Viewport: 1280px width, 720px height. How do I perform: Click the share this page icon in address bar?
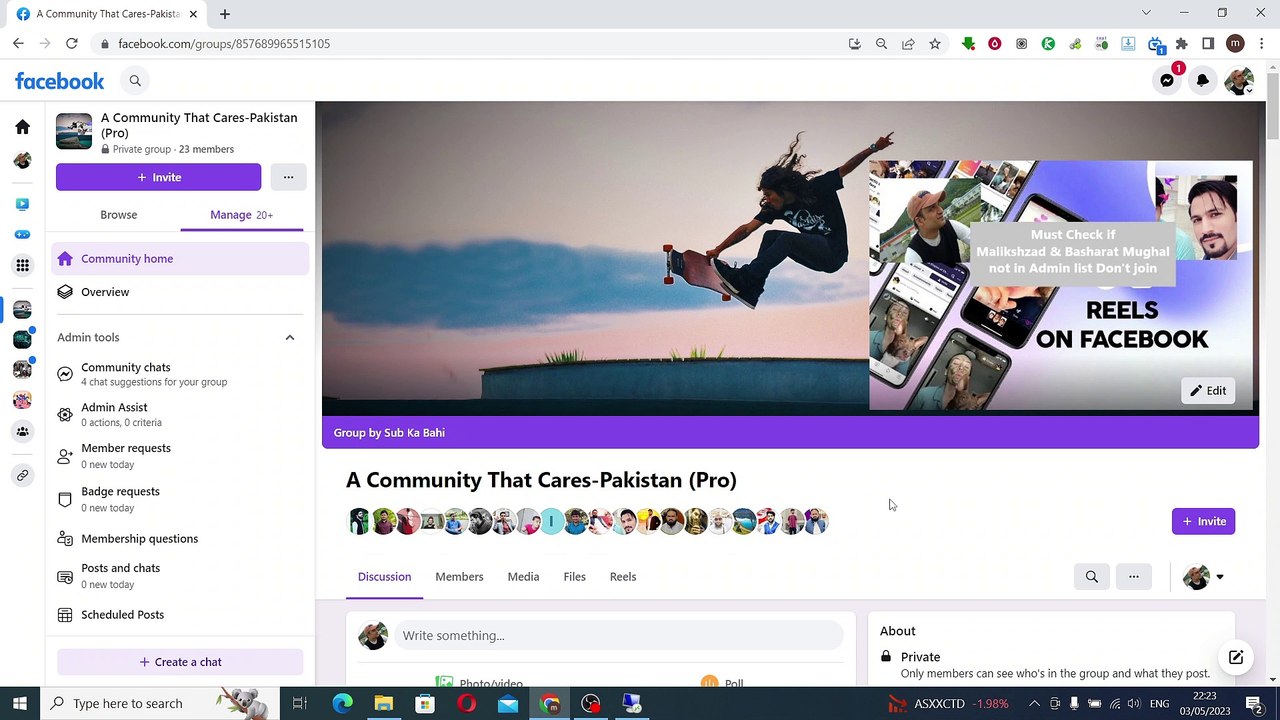[x=908, y=44]
